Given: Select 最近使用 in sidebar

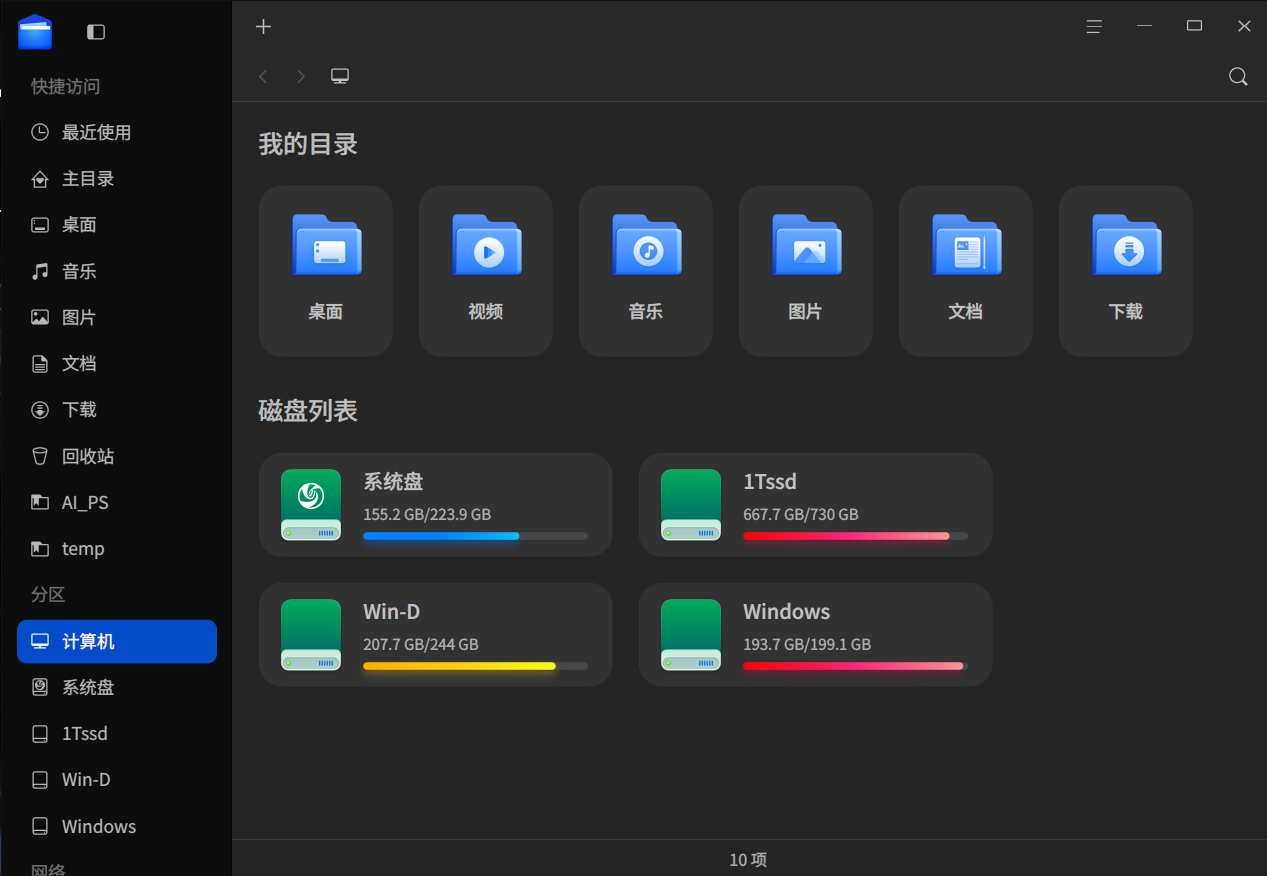Looking at the screenshot, I should tap(96, 132).
